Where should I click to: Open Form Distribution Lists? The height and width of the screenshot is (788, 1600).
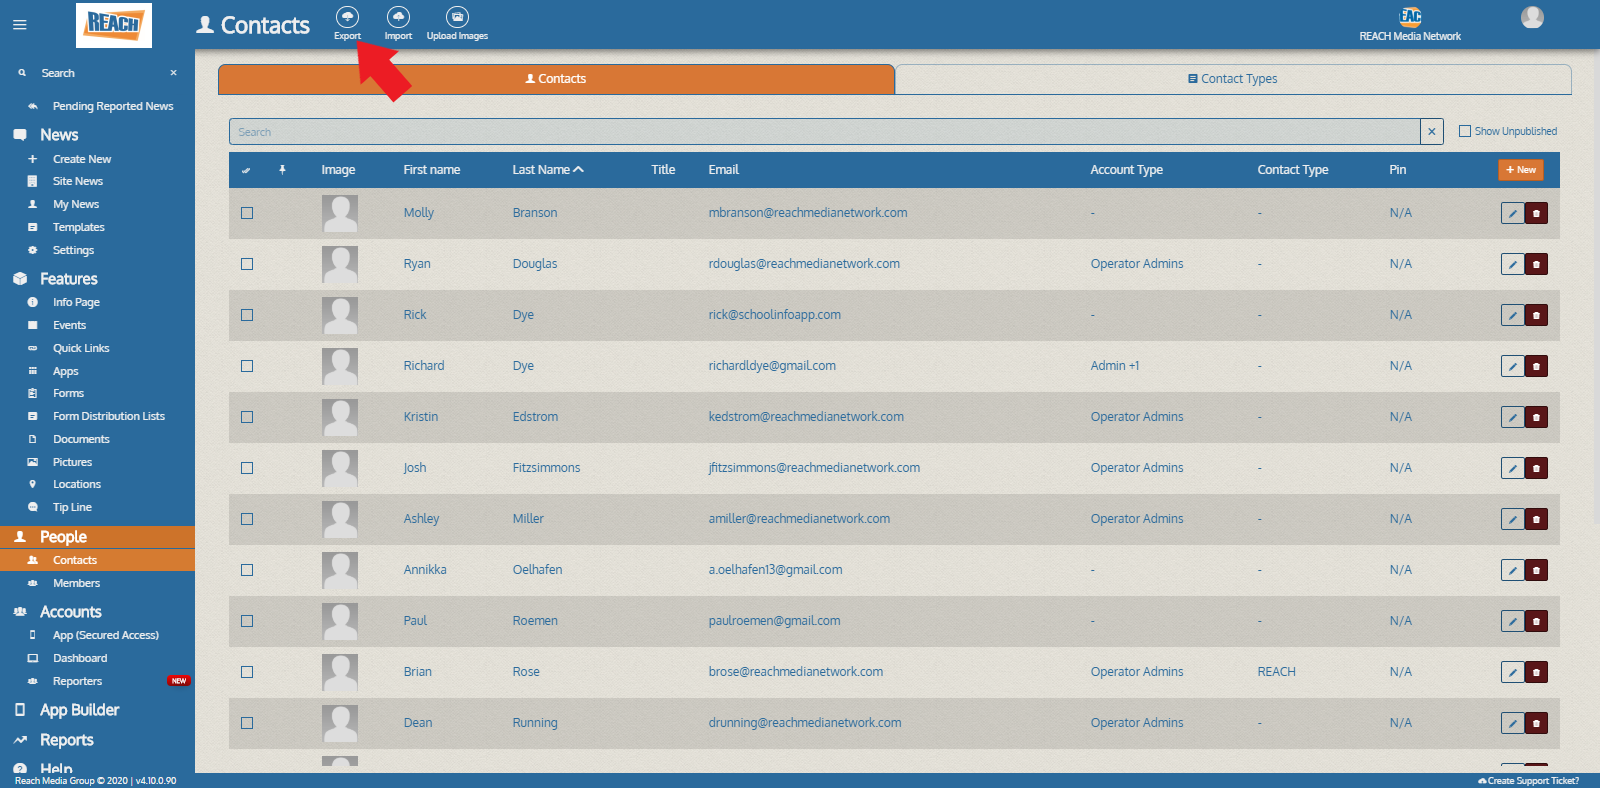(109, 416)
